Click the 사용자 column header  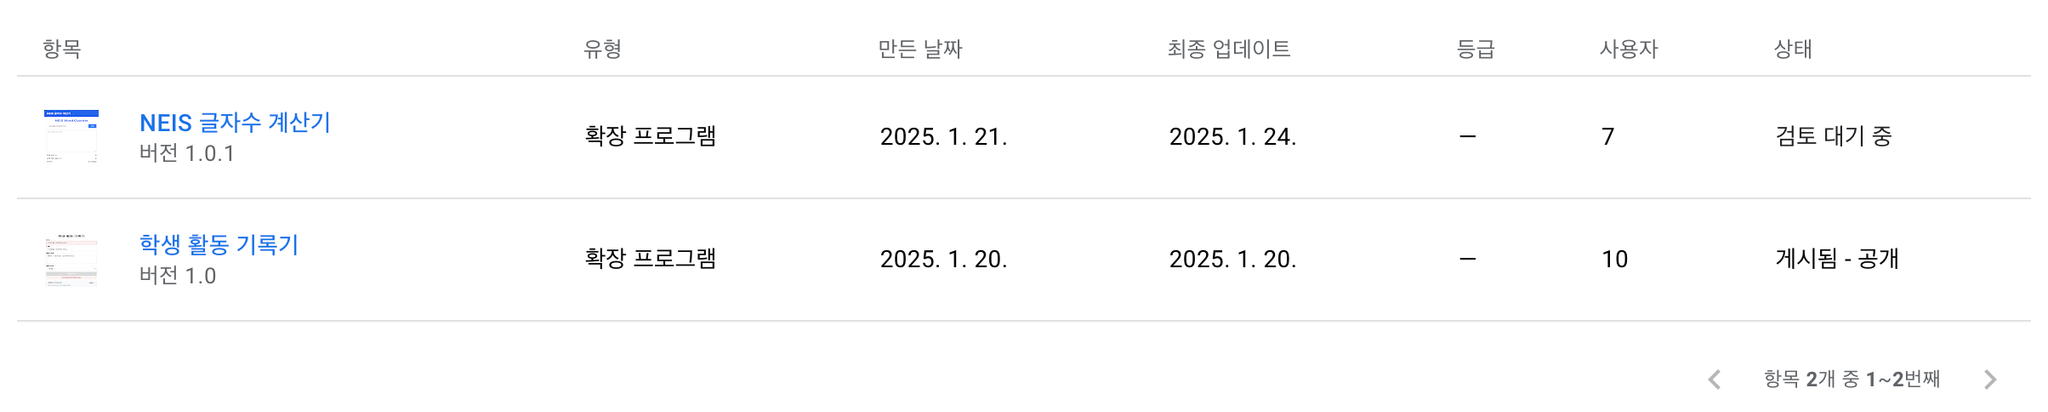click(1629, 49)
